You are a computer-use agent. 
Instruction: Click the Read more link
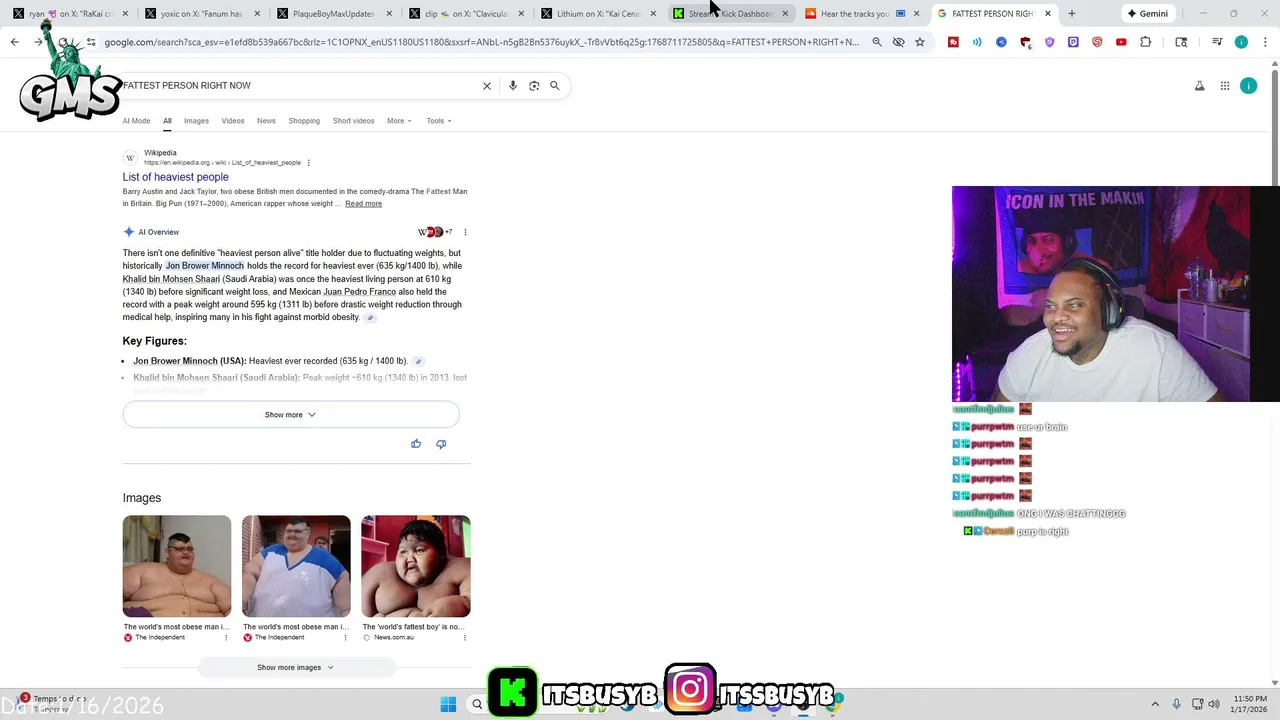coord(363,204)
